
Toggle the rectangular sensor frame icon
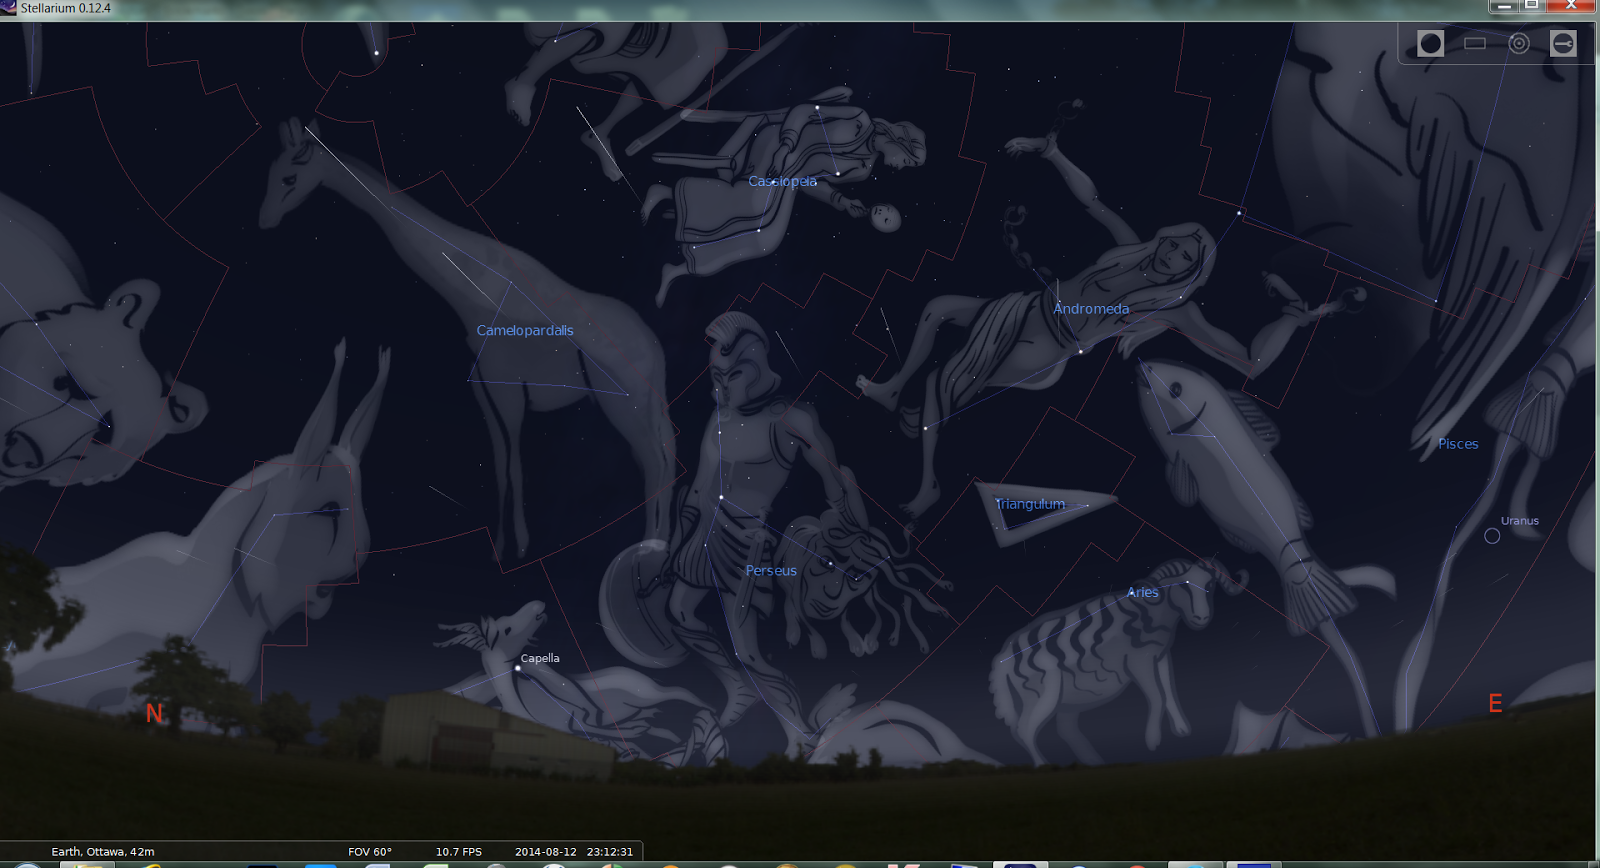[1475, 43]
